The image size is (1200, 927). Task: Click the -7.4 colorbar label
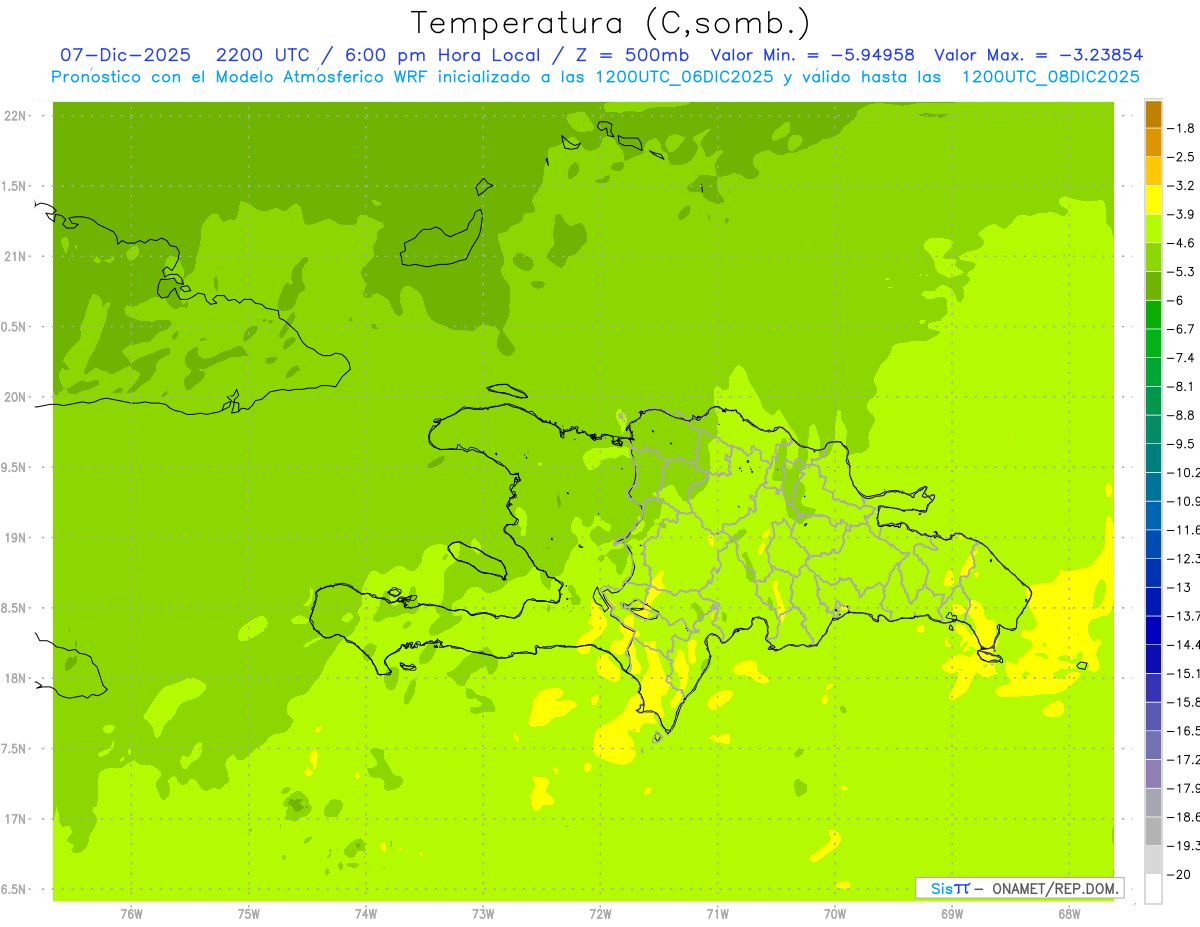pos(1181,358)
